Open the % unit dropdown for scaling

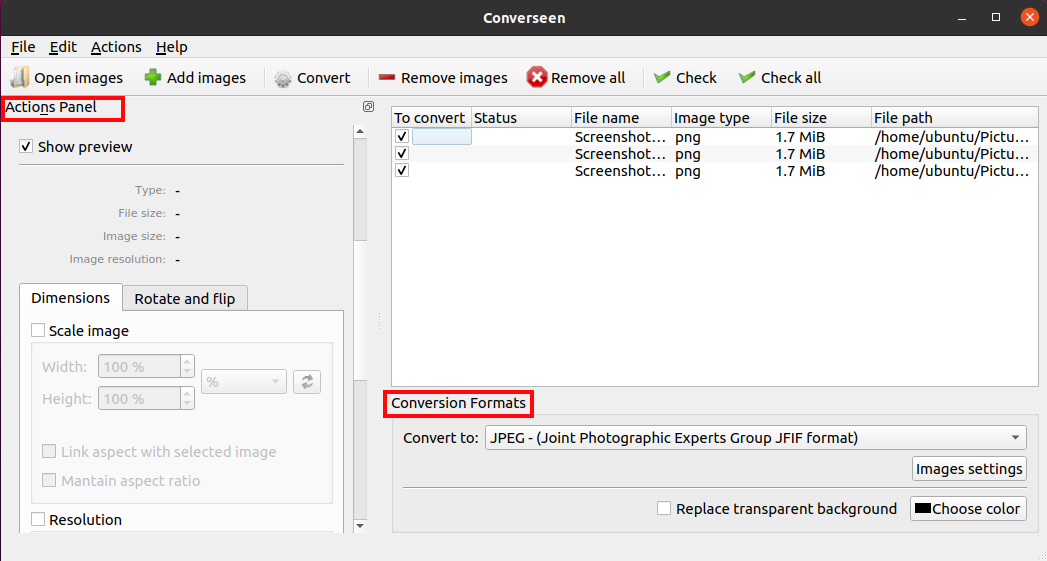coord(244,382)
